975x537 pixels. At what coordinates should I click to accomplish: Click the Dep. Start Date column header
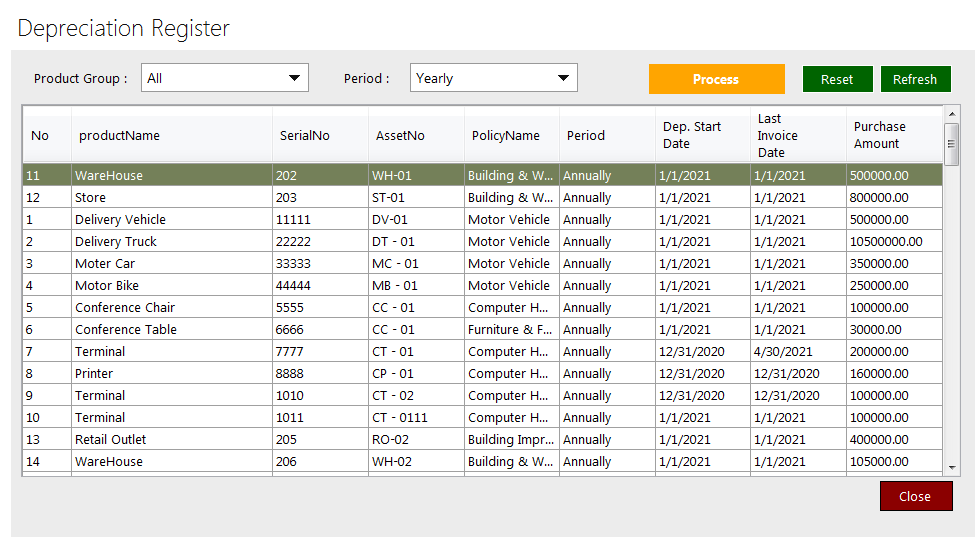(692, 135)
